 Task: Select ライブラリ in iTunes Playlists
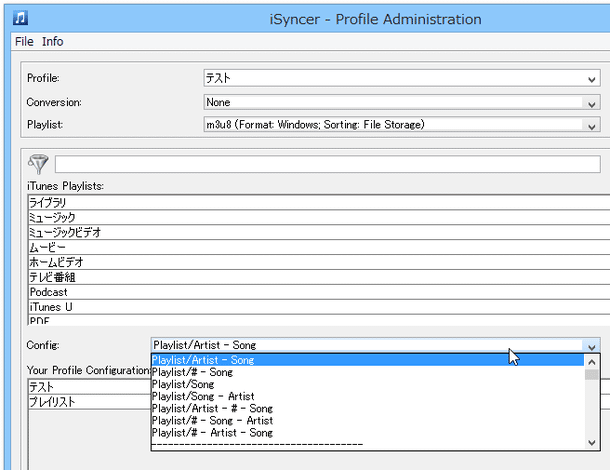(x=319, y=203)
